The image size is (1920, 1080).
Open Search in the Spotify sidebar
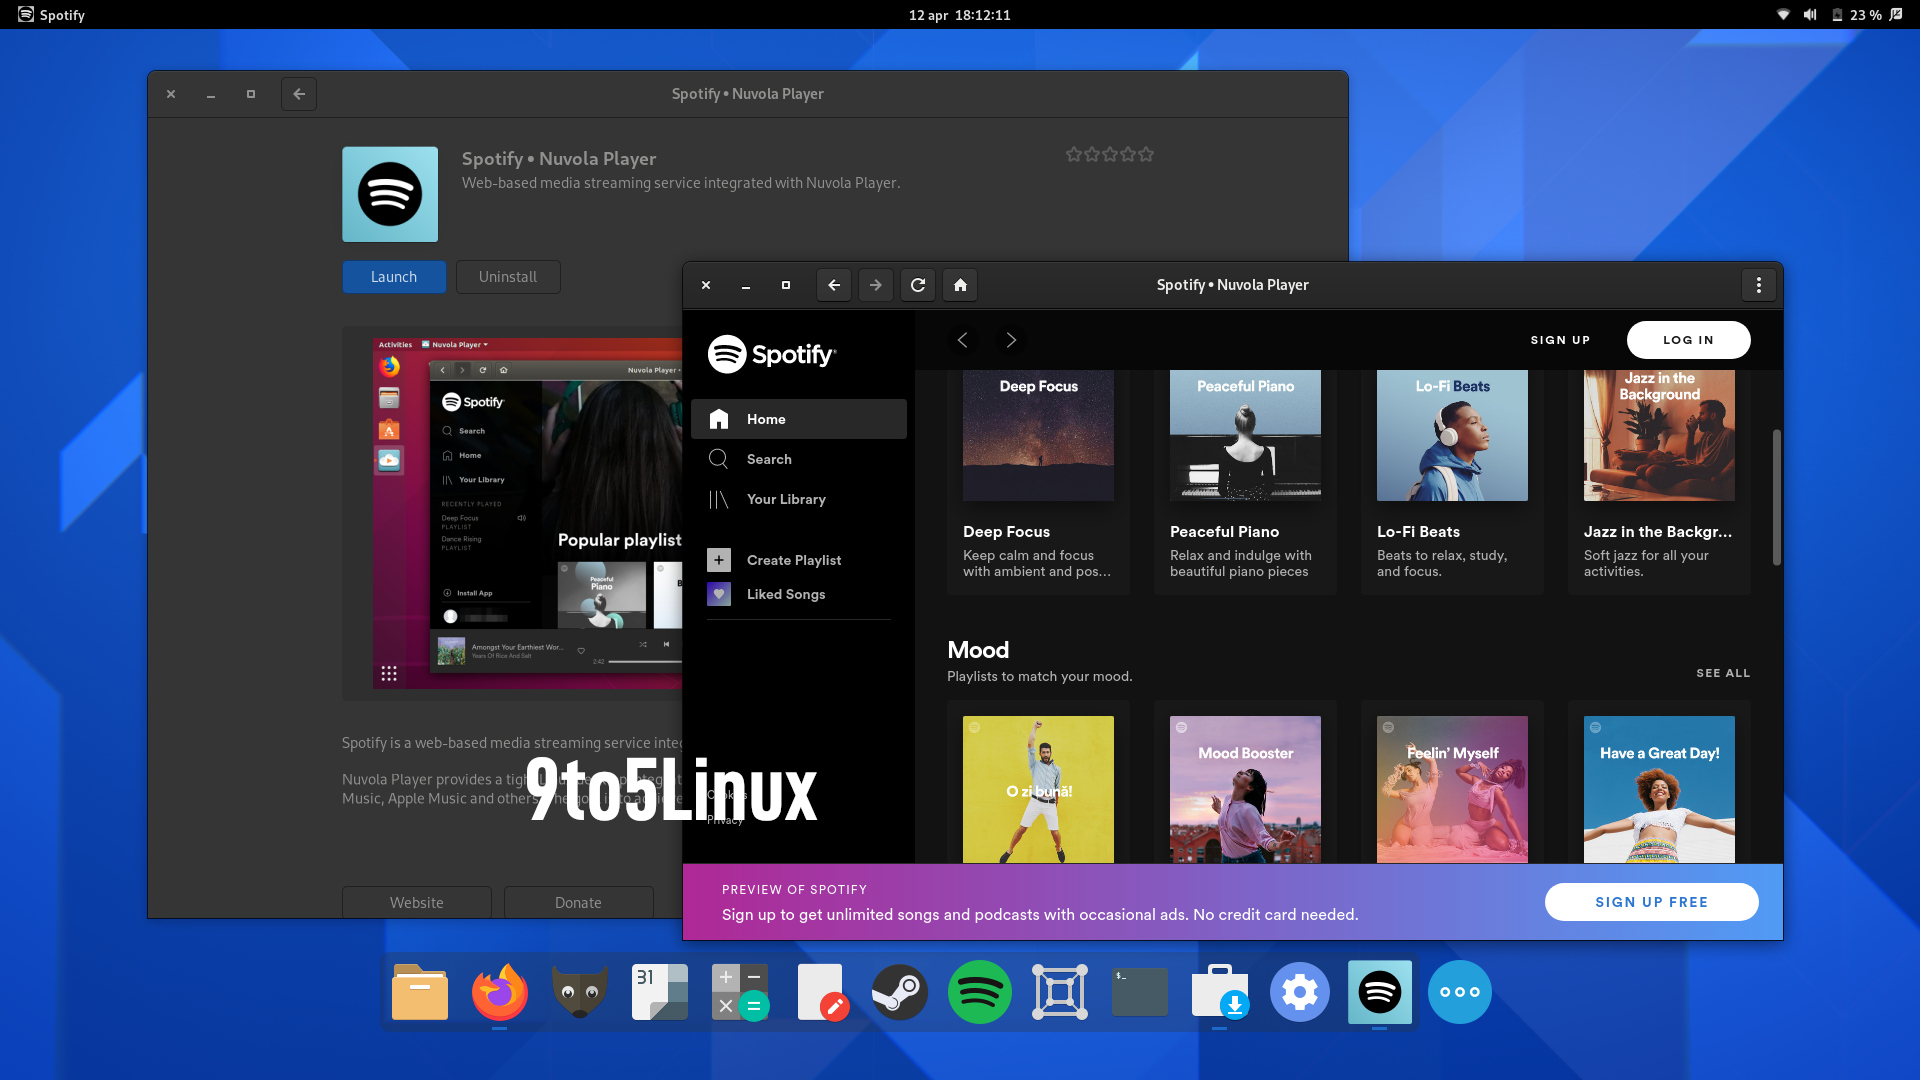tap(769, 459)
